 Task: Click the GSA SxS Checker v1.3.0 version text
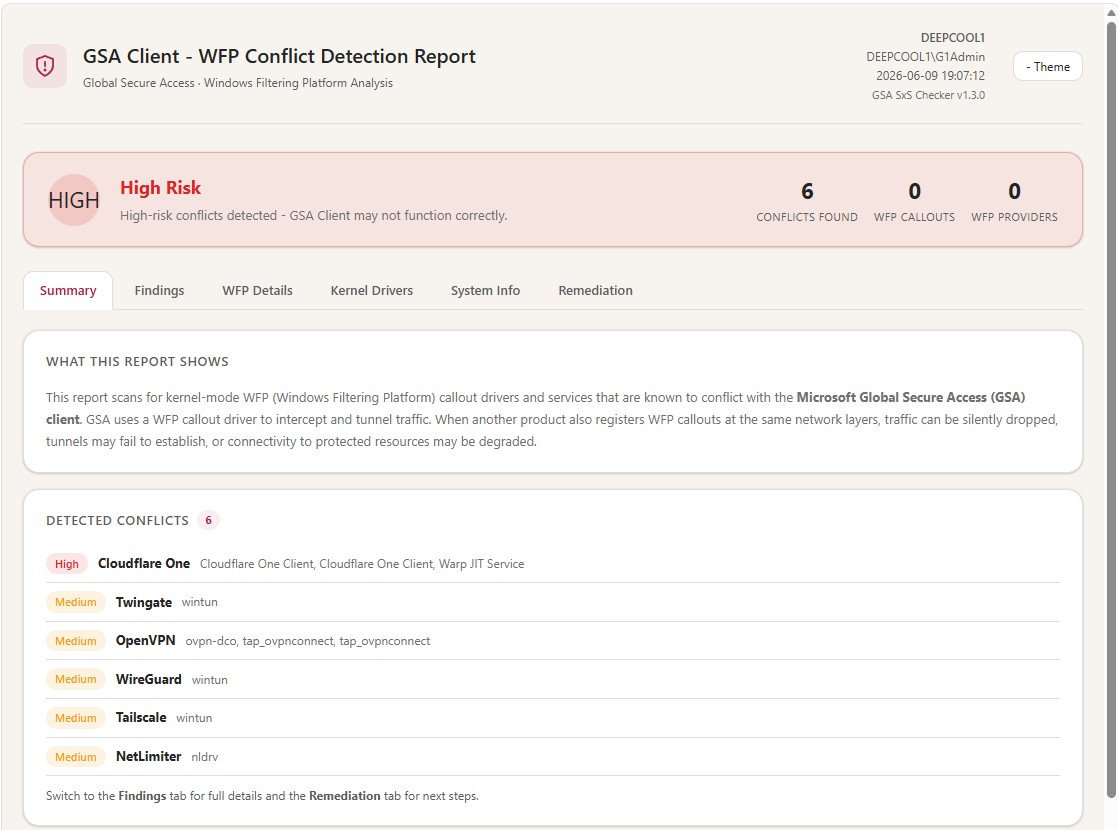pyautogui.click(x=928, y=95)
